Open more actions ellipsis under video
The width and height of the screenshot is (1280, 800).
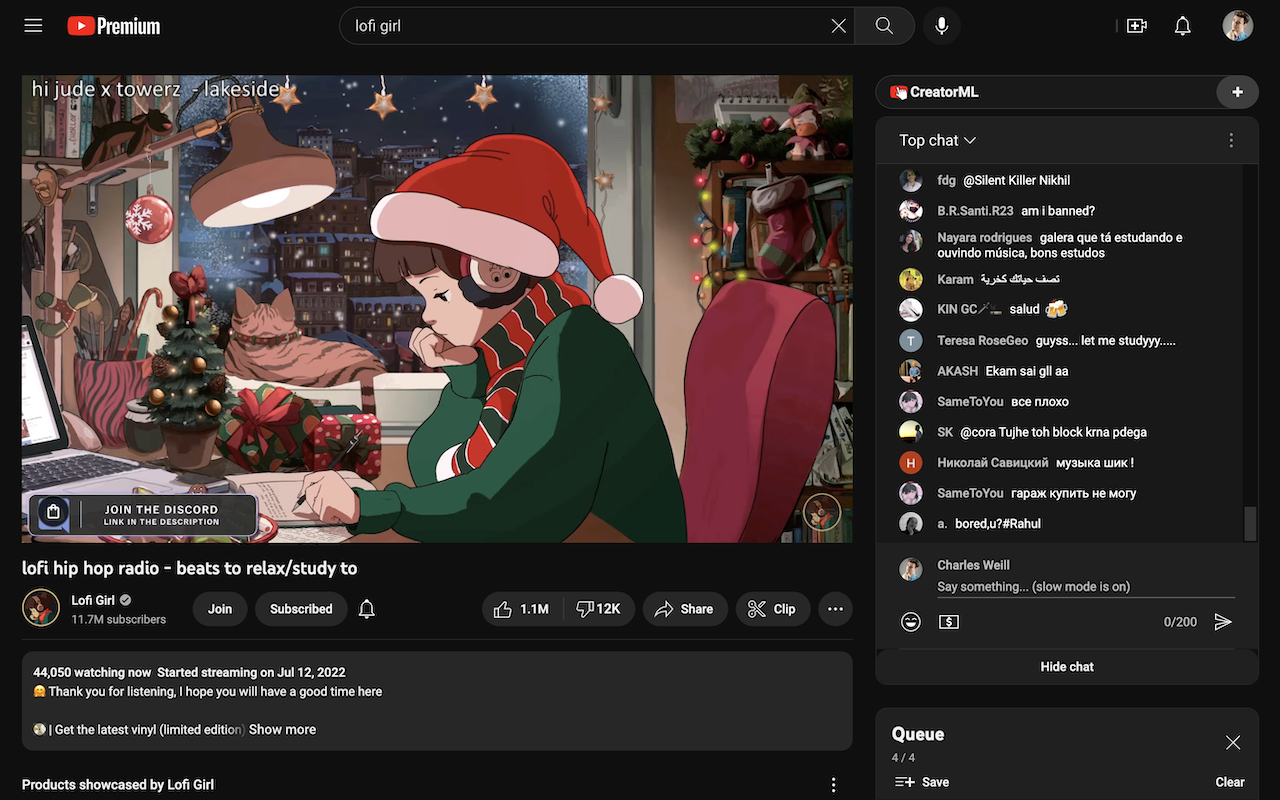(835, 609)
